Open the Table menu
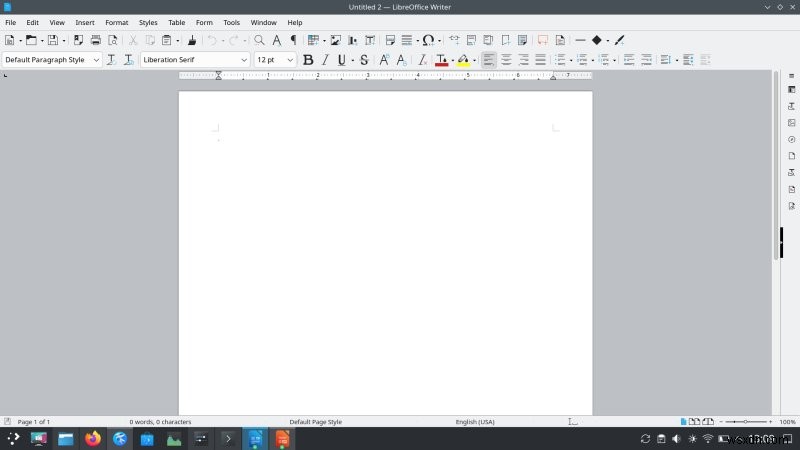This screenshot has width=800, height=450. [x=177, y=22]
